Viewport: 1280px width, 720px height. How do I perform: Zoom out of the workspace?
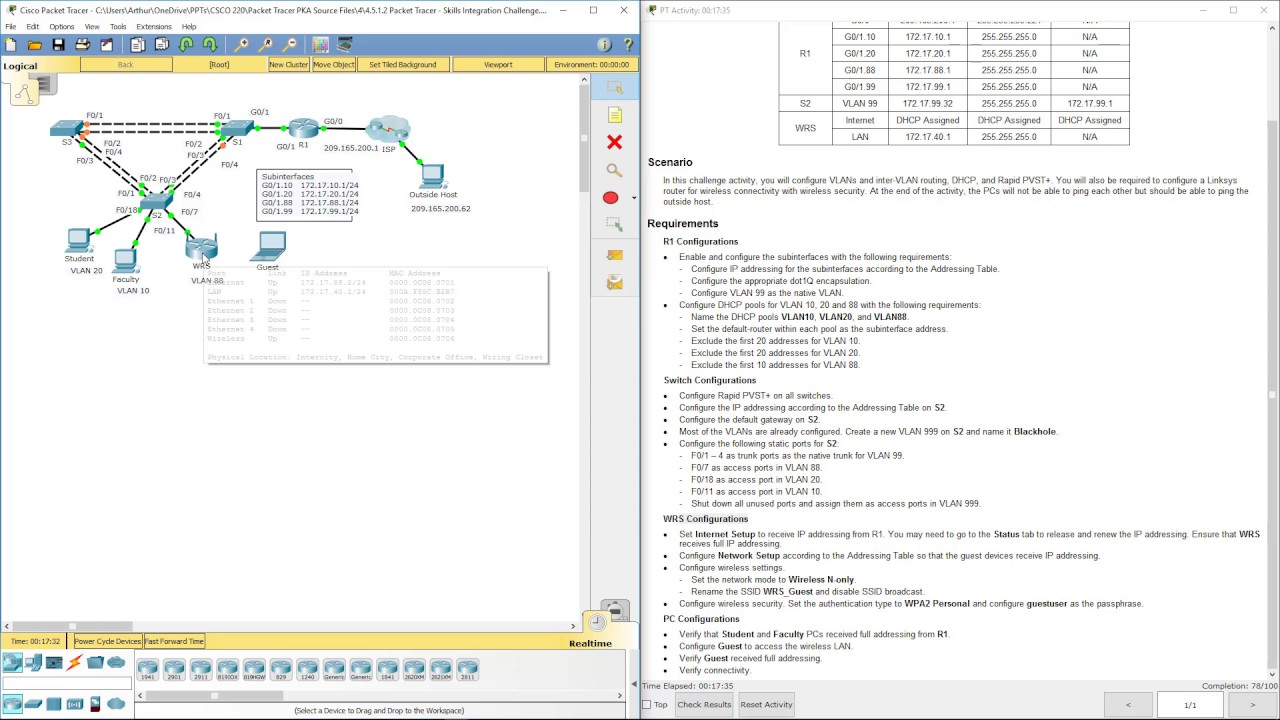click(x=289, y=45)
